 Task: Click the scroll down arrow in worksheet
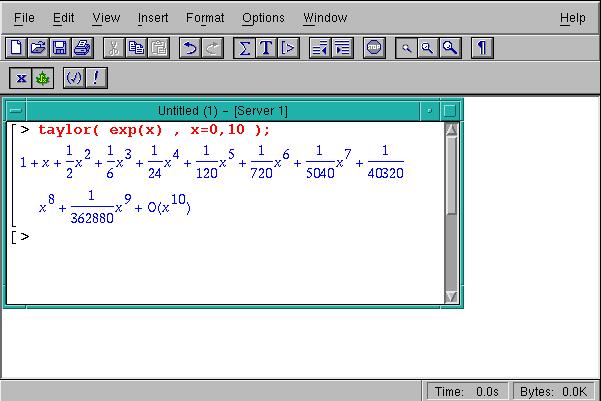click(450, 296)
